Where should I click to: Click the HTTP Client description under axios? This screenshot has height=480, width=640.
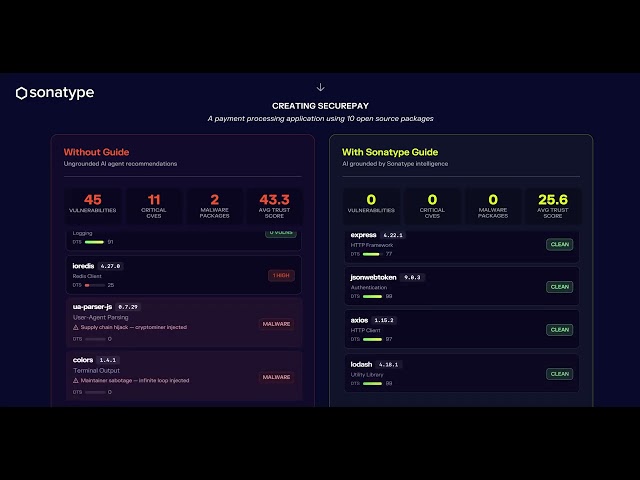click(365, 331)
